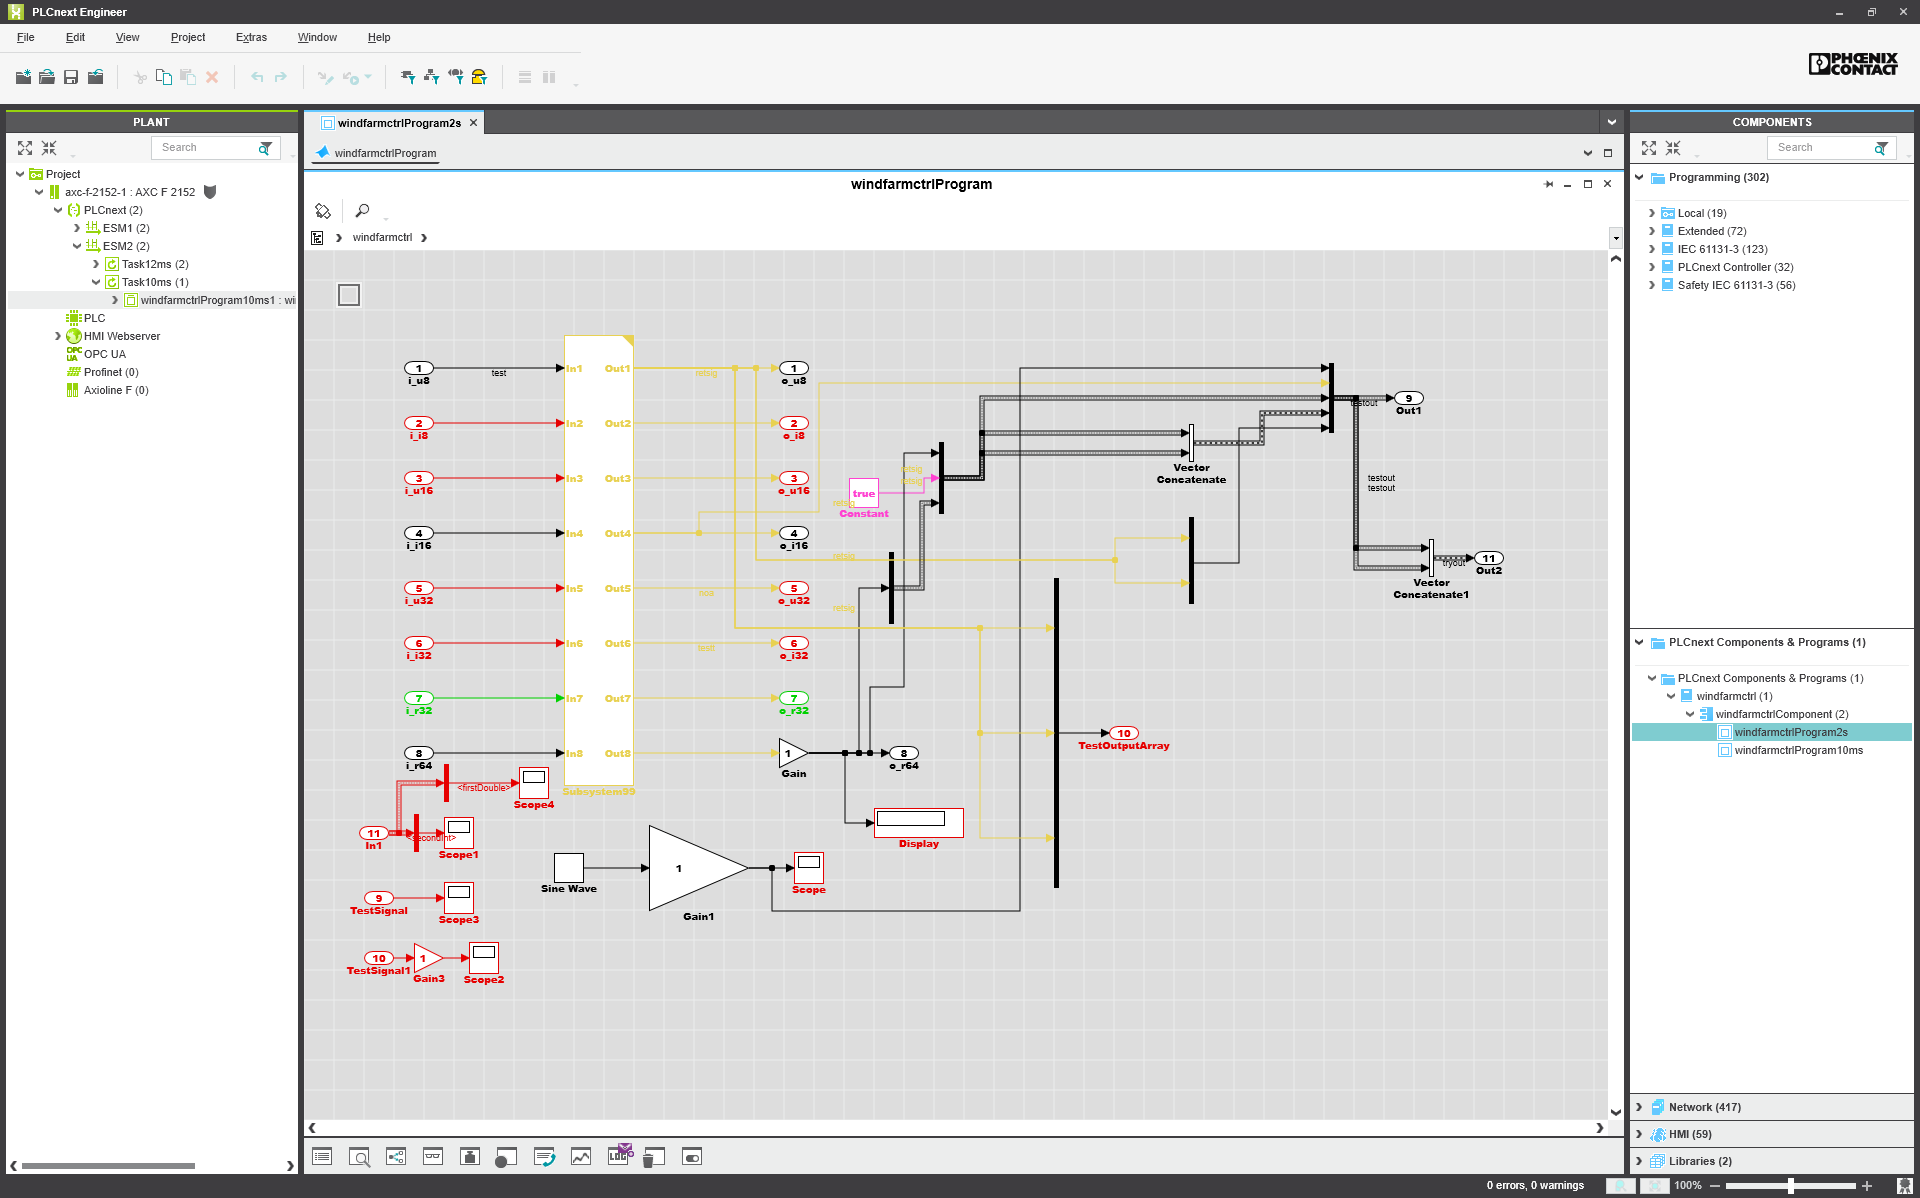1920x1198 pixels.
Task: Open the editor tab list dropdown arrow
Action: [1612, 122]
